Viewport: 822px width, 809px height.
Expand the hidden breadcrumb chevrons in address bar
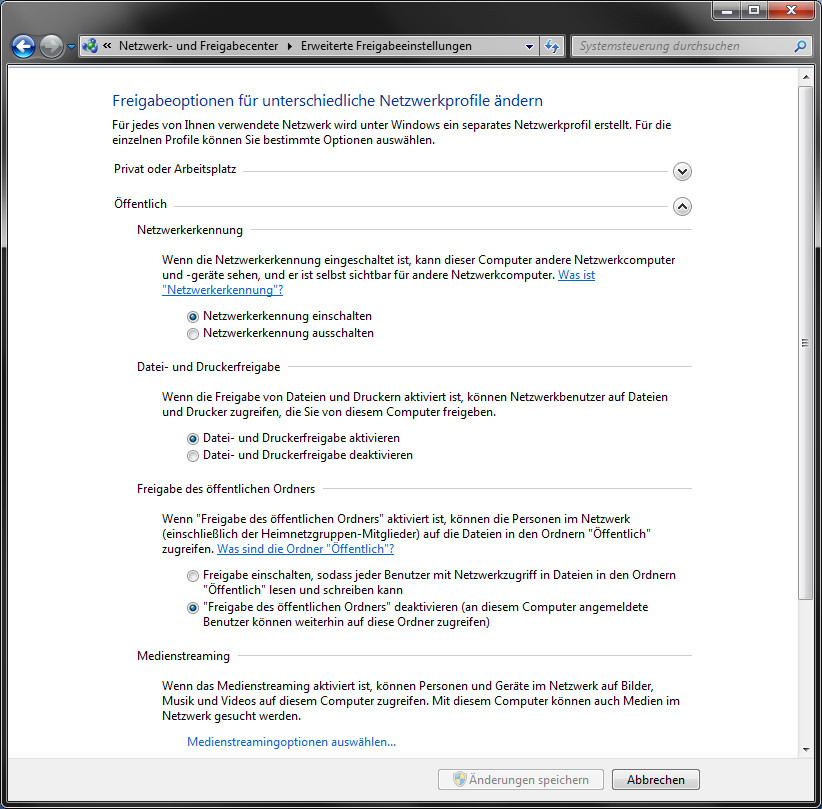(107, 46)
